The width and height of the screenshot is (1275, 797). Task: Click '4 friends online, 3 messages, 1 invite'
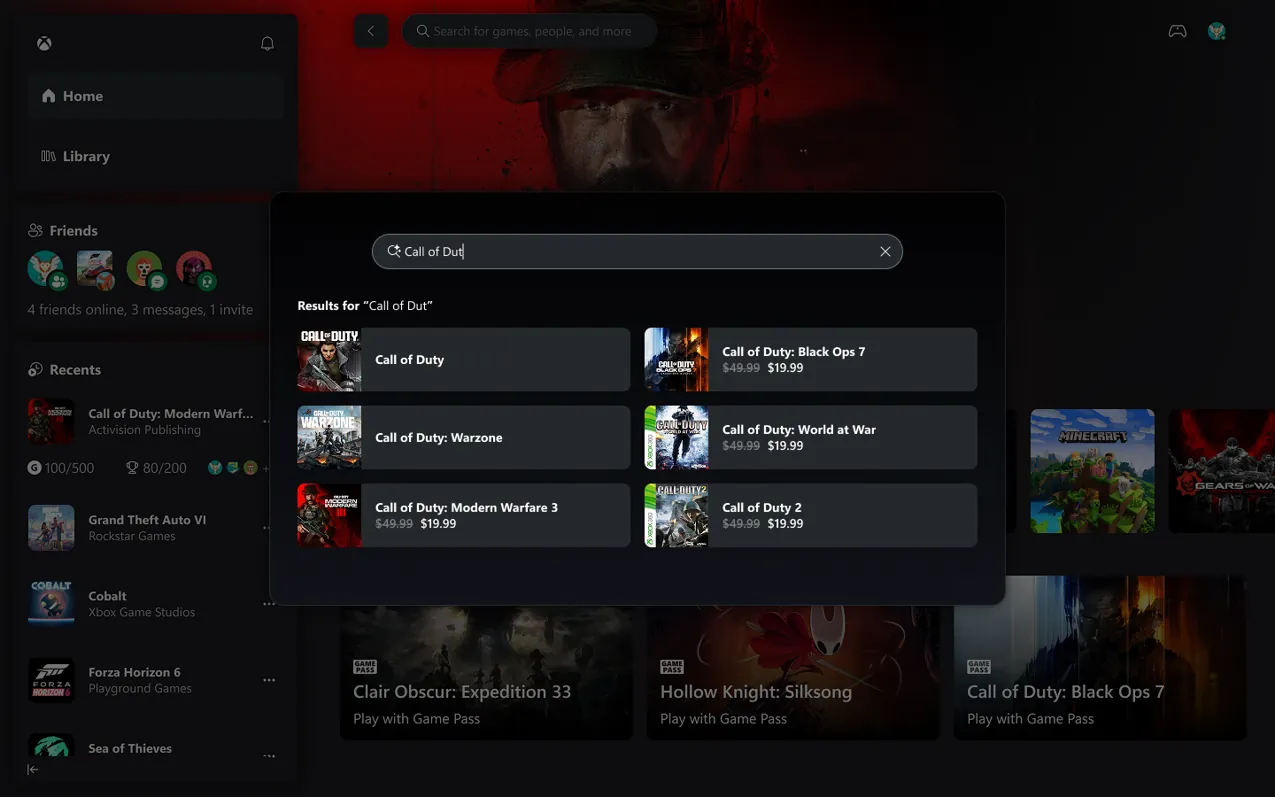coord(140,310)
